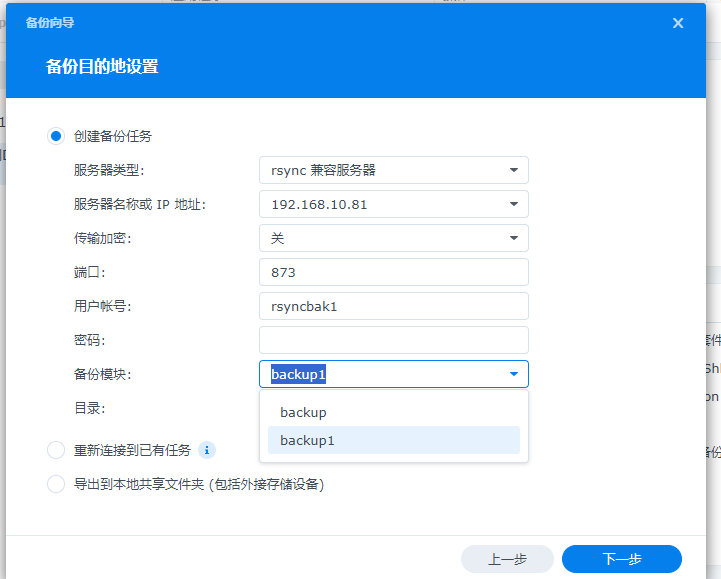Go back with the 上一步 button
This screenshot has height=579, width=721.
tap(507, 559)
